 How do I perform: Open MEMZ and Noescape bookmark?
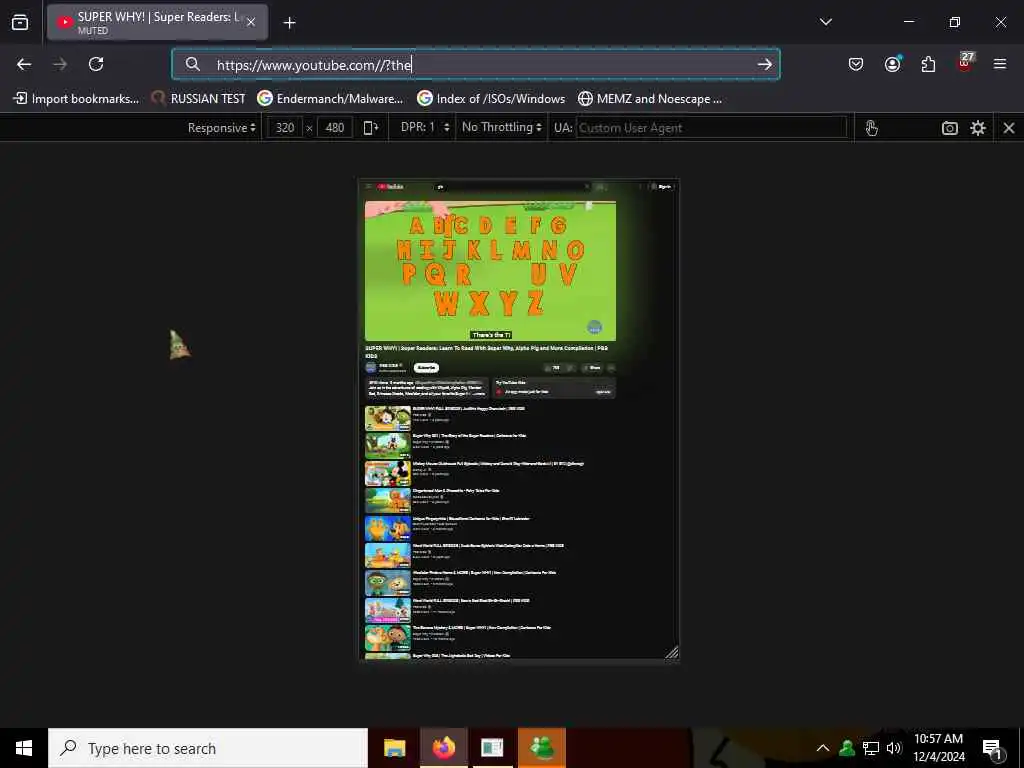pos(650,99)
